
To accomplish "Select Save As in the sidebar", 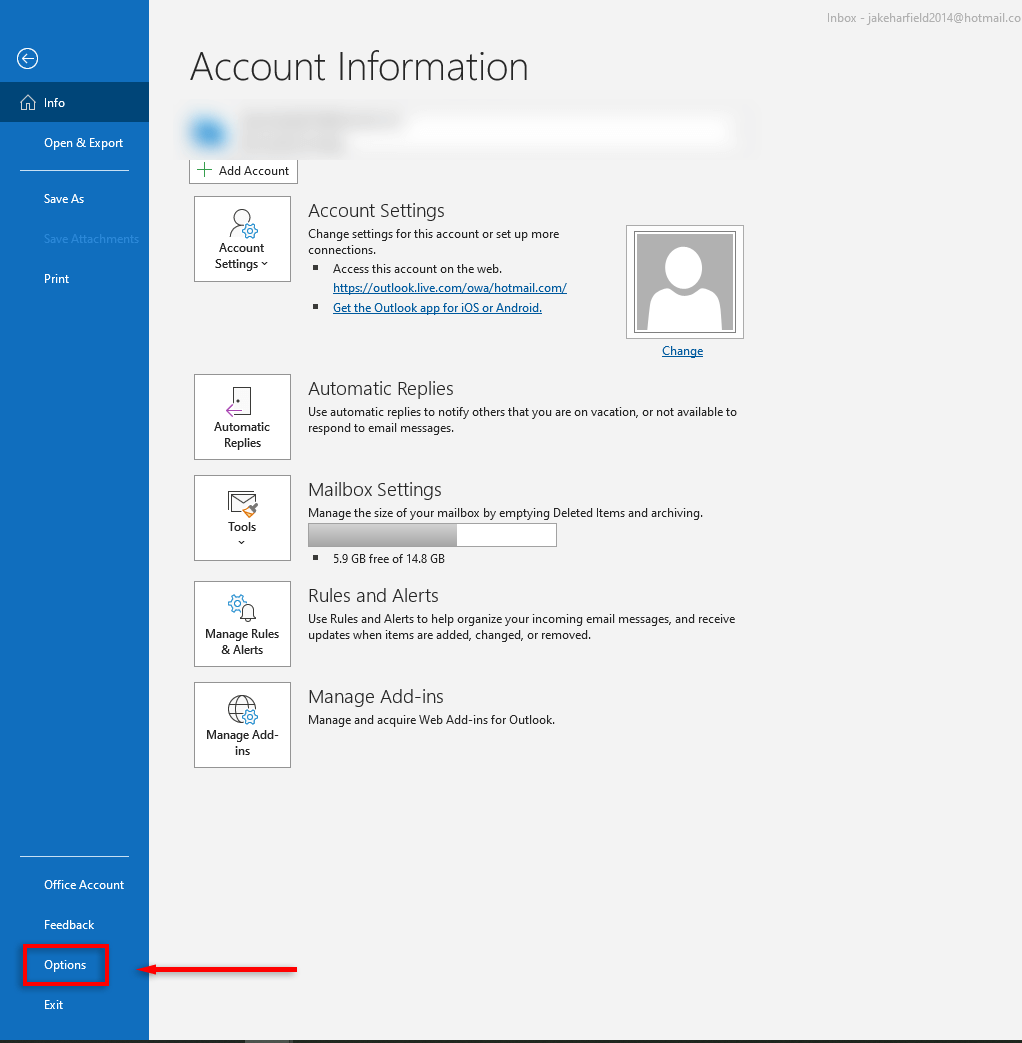I will [x=64, y=199].
